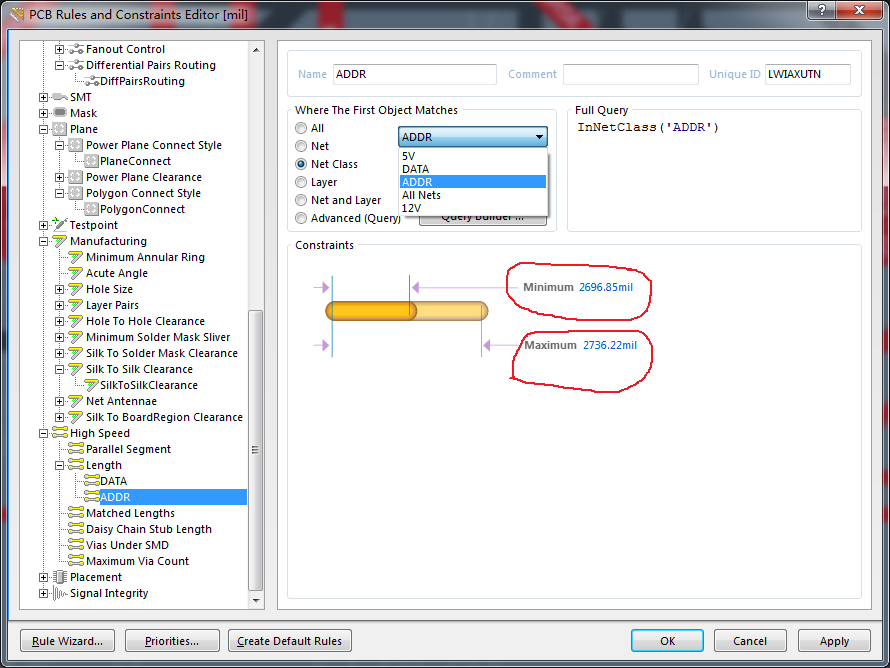890x668 pixels.
Task: Choose ADDR from the net class list
Action: tap(473, 182)
